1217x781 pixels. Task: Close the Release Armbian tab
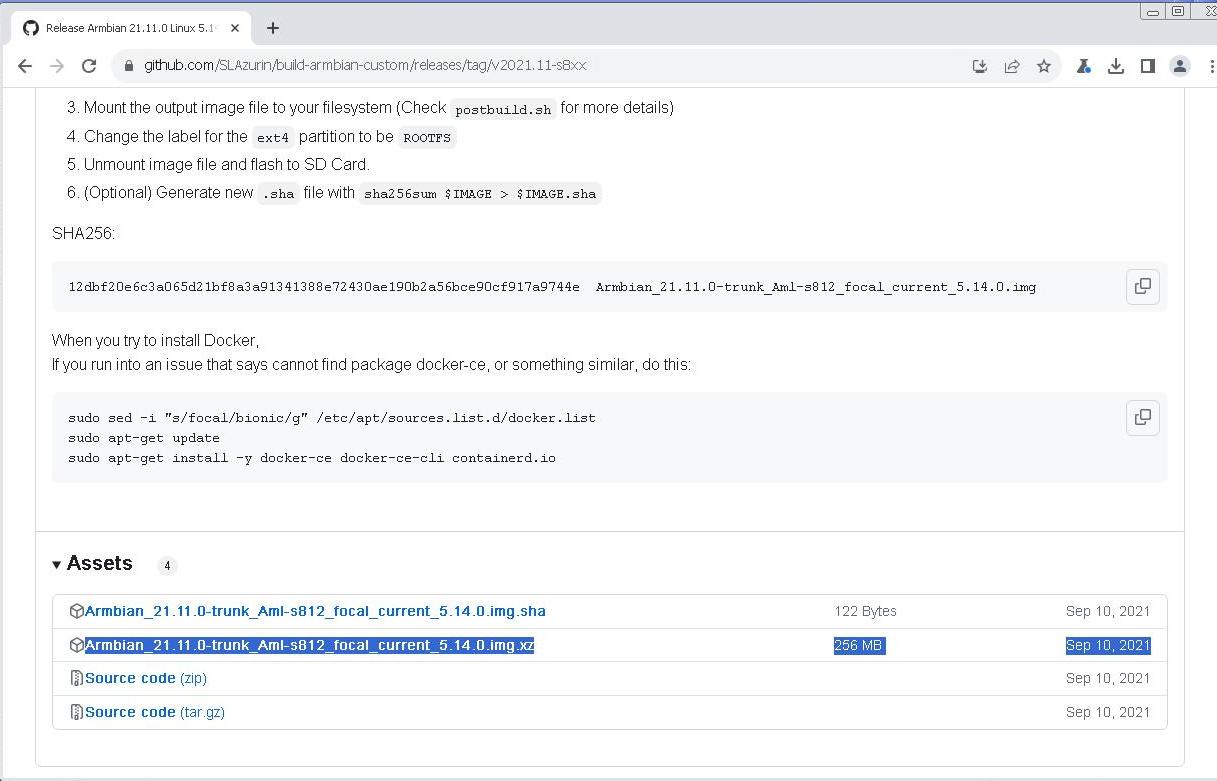pyautogui.click(x=235, y=28)
